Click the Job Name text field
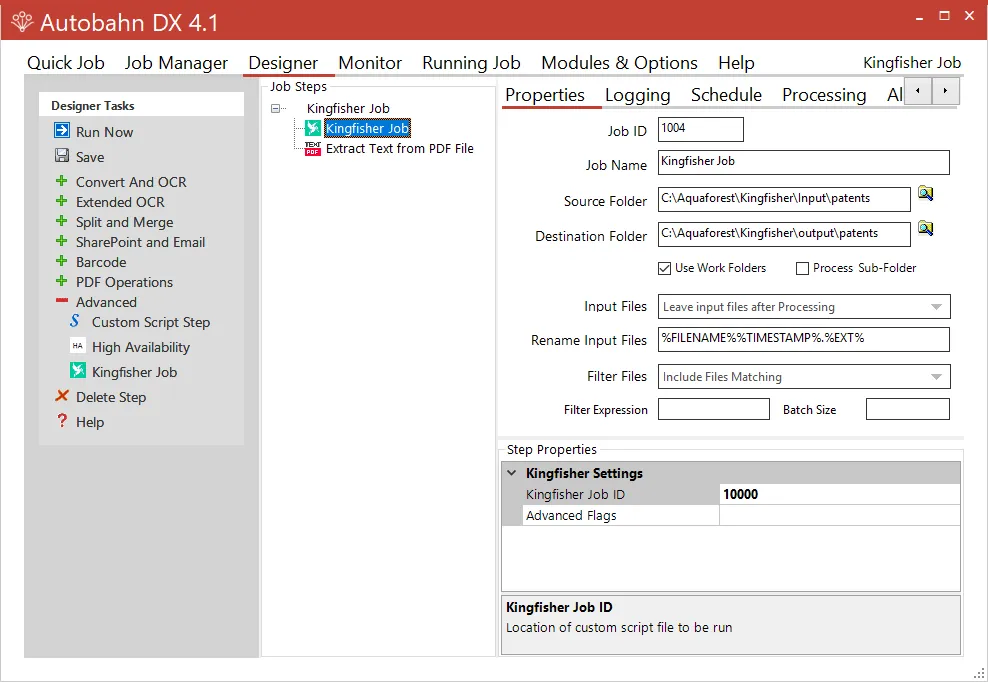Image resolution: width=988 pixels, height=682 pixels. click(x=803, y=162)
